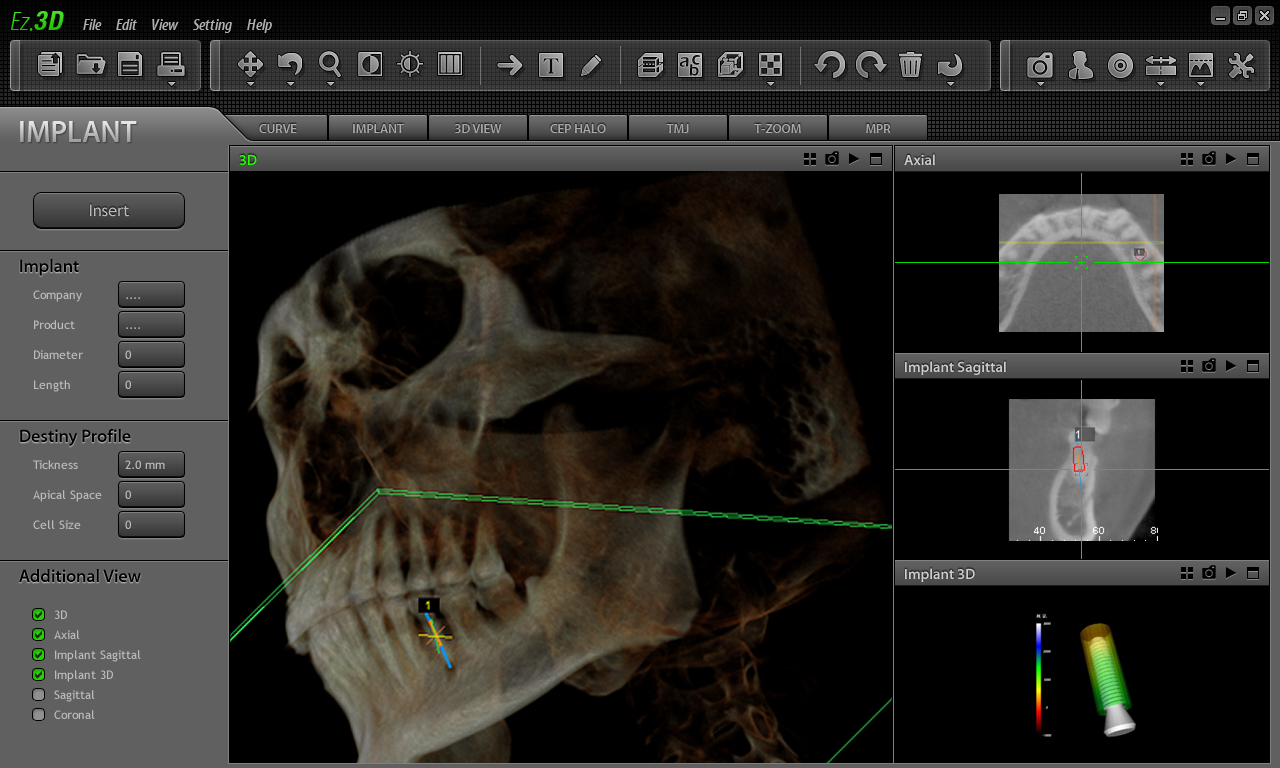Click the new document icon in the toolbar
Viewport: 1280px width, 768px height.
click(x=50, y=65)
